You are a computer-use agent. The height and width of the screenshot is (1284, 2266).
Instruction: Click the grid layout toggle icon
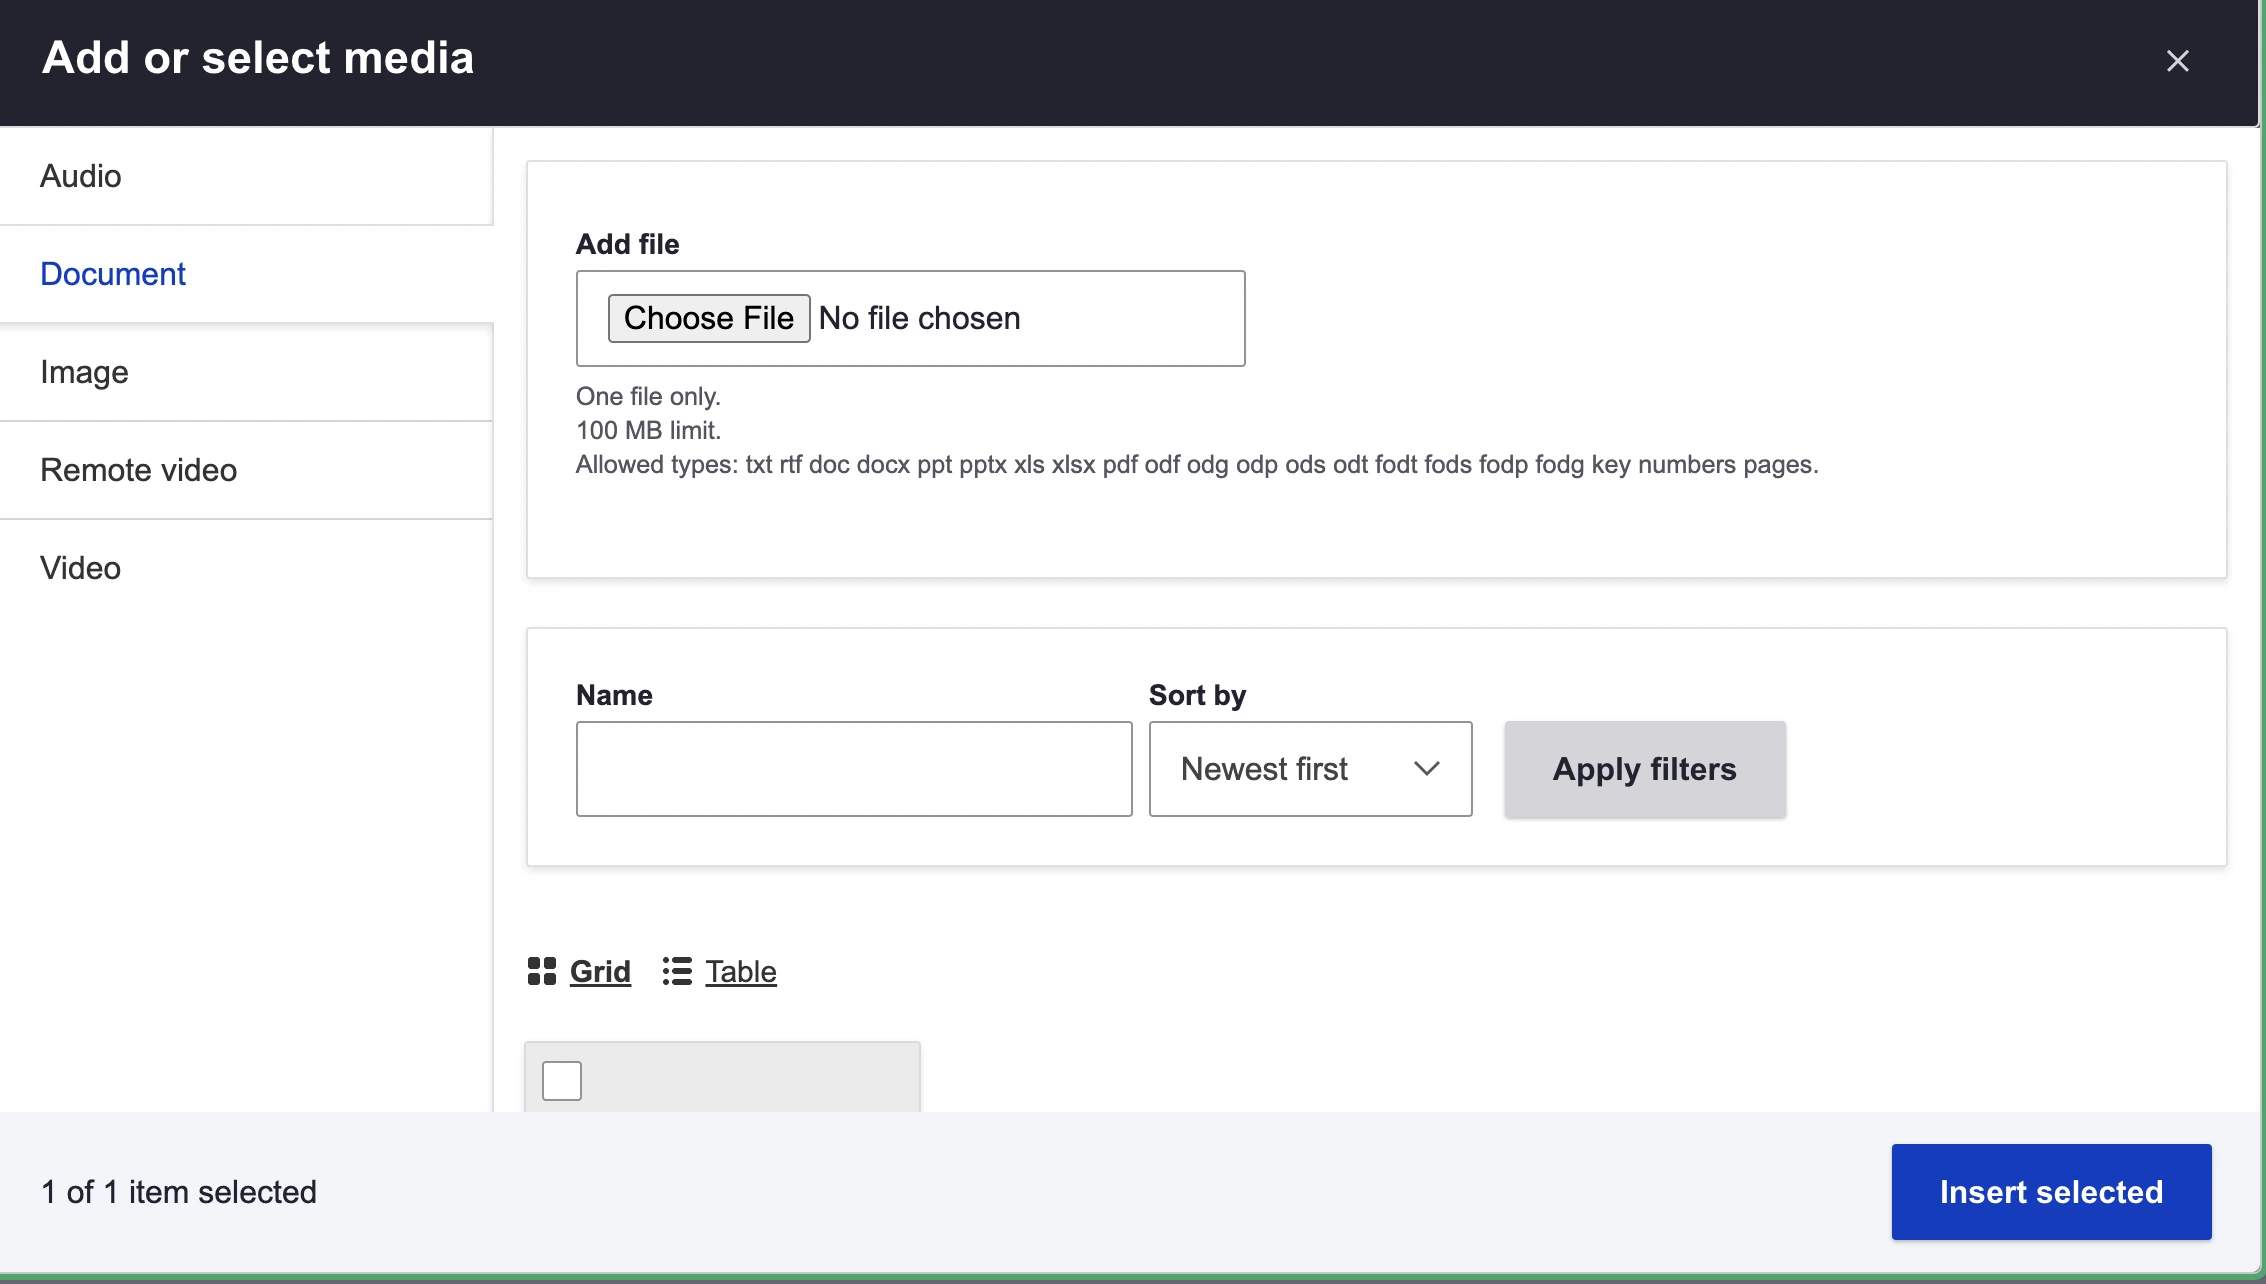pos(542,970)
